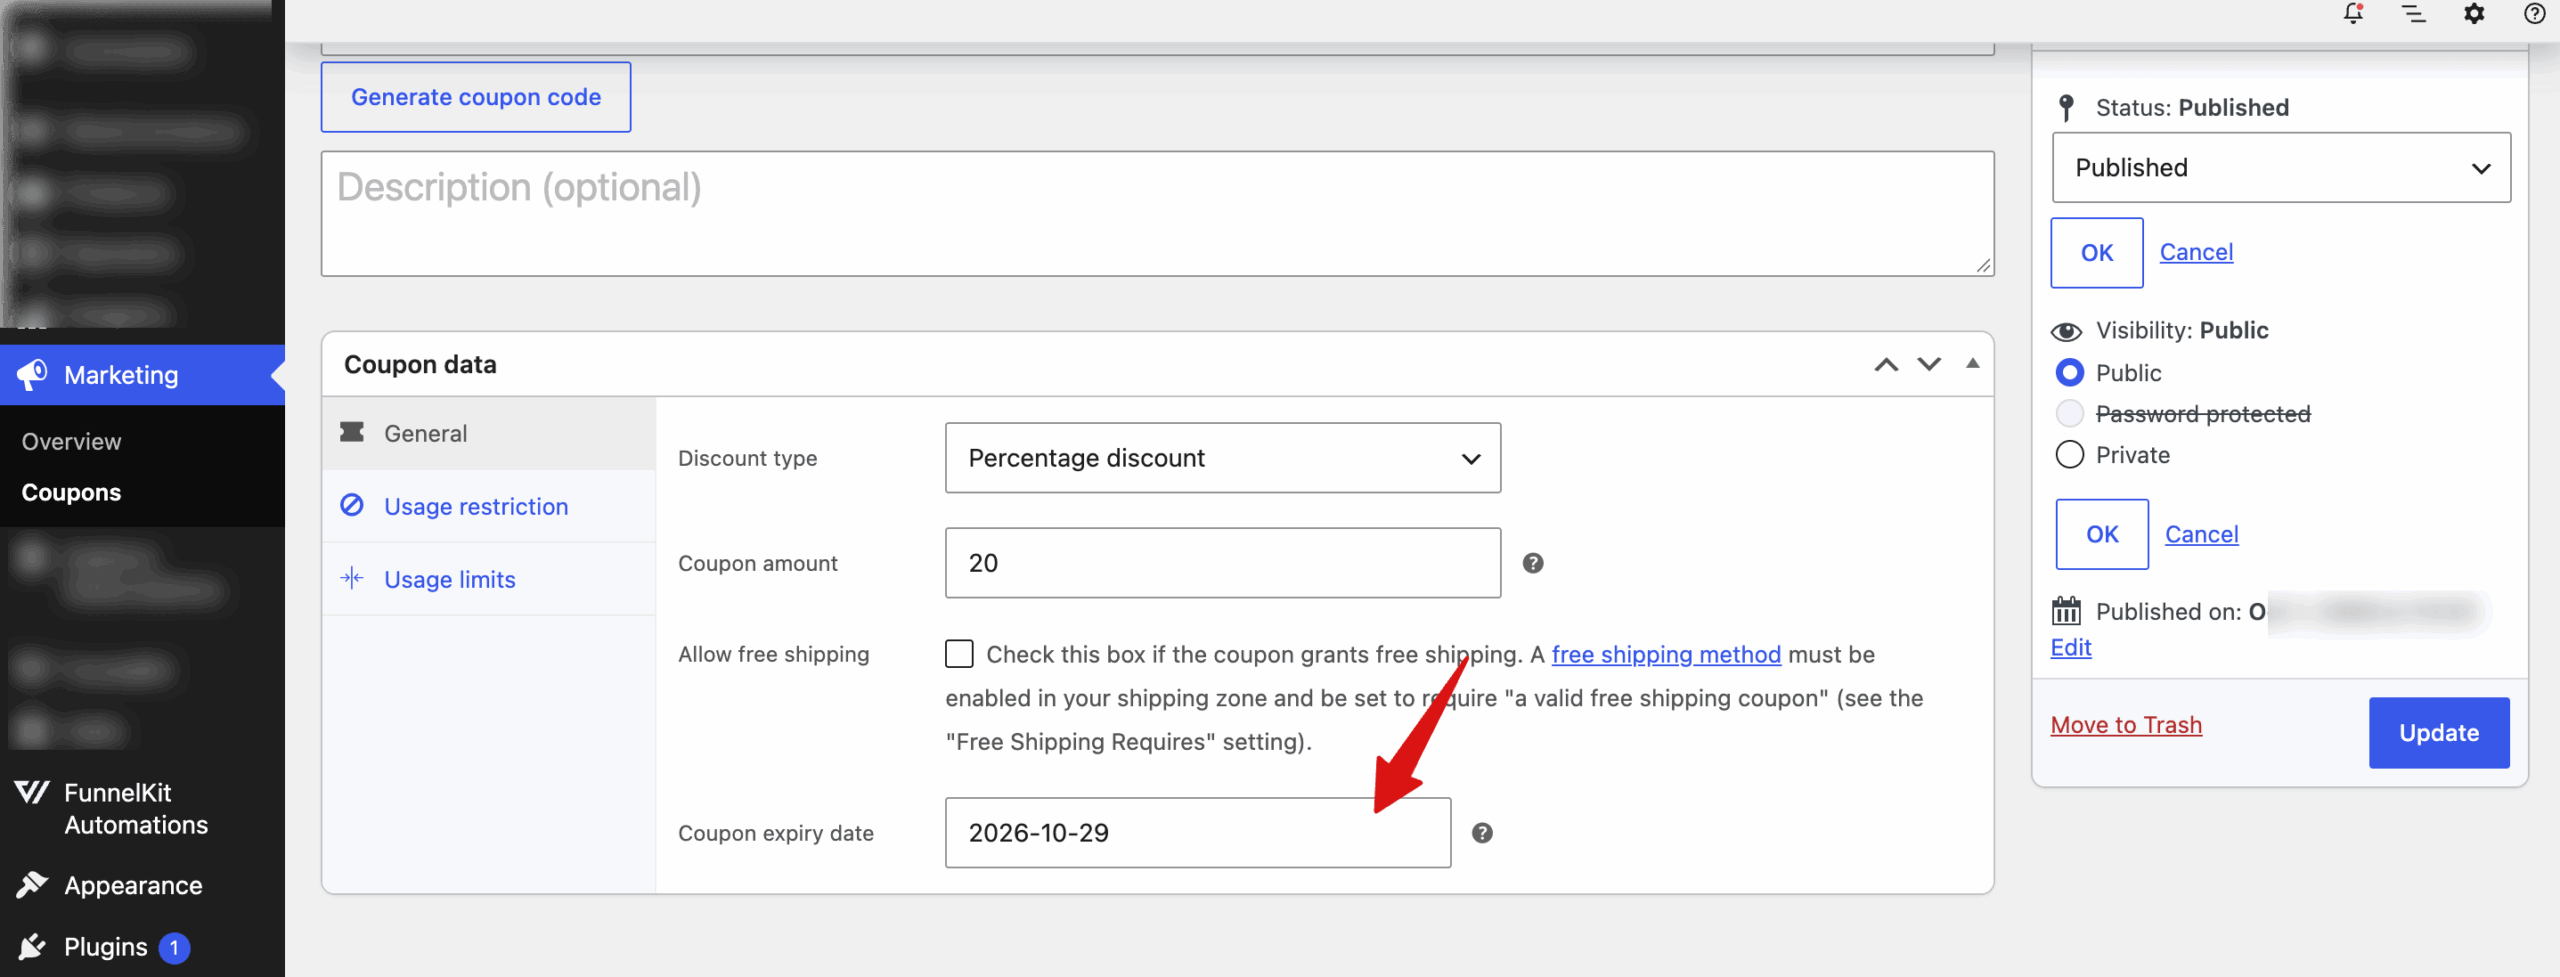Switch to the Usage limits tab

489,580
